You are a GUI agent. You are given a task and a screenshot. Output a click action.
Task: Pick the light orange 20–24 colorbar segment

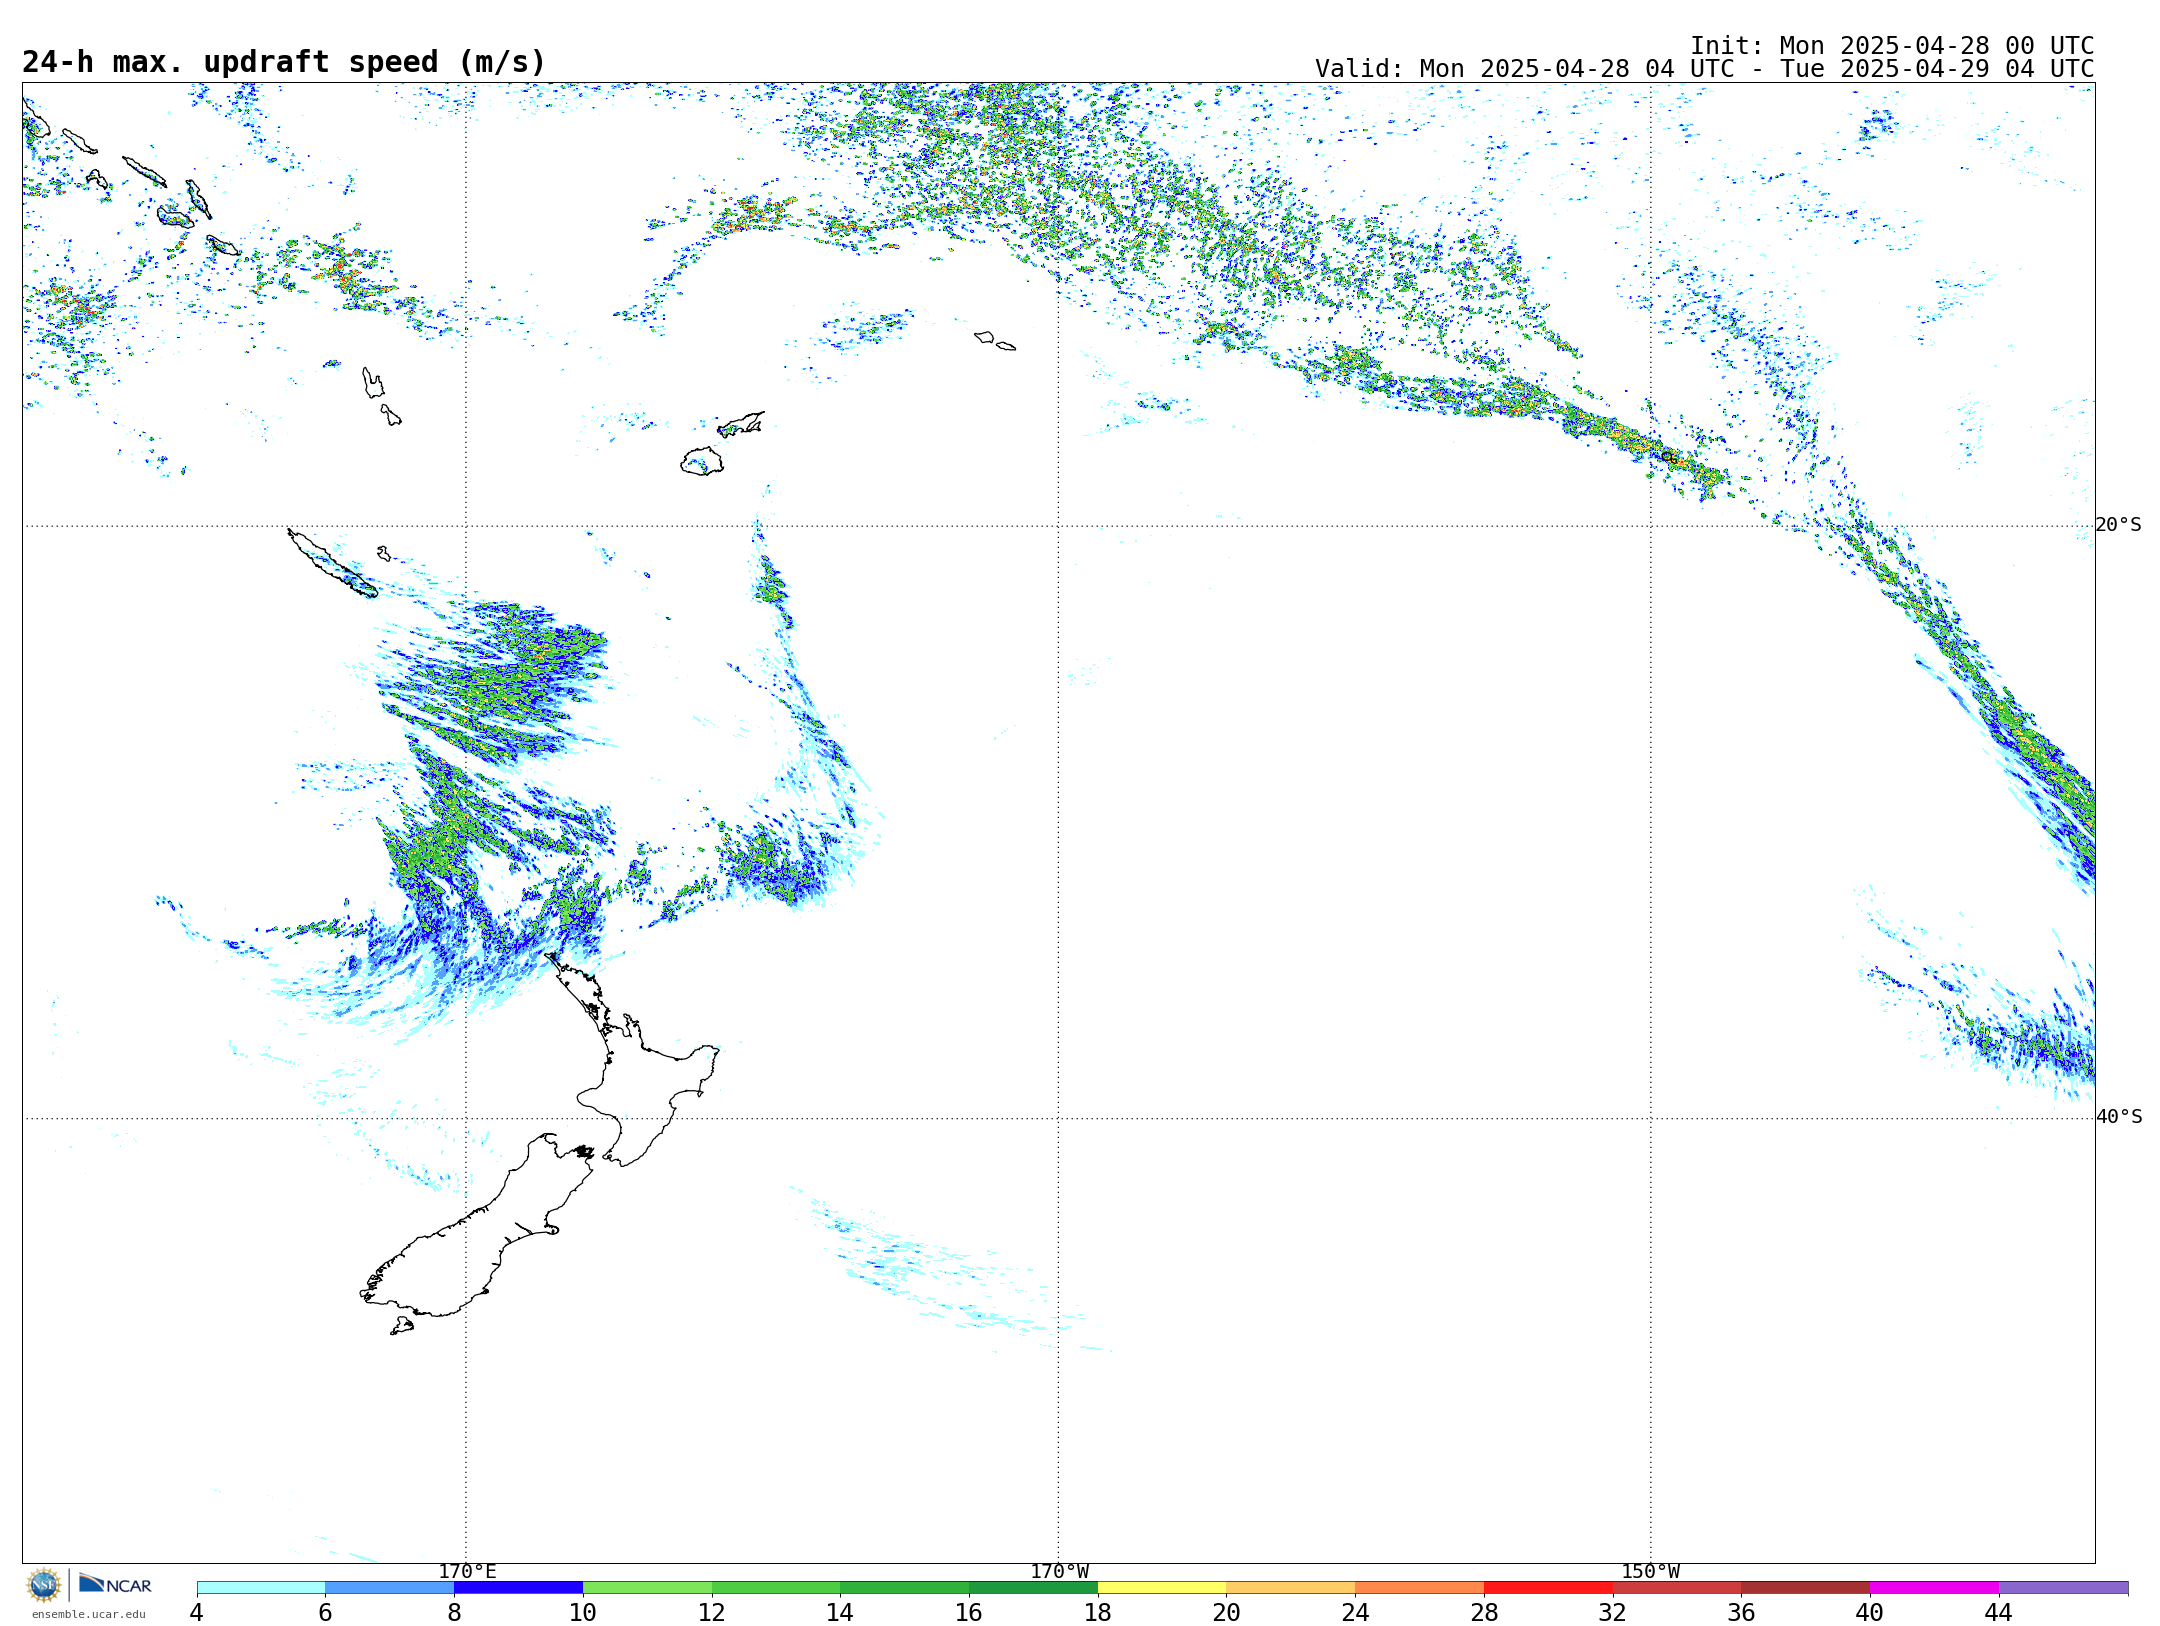coord(1291,1587)
